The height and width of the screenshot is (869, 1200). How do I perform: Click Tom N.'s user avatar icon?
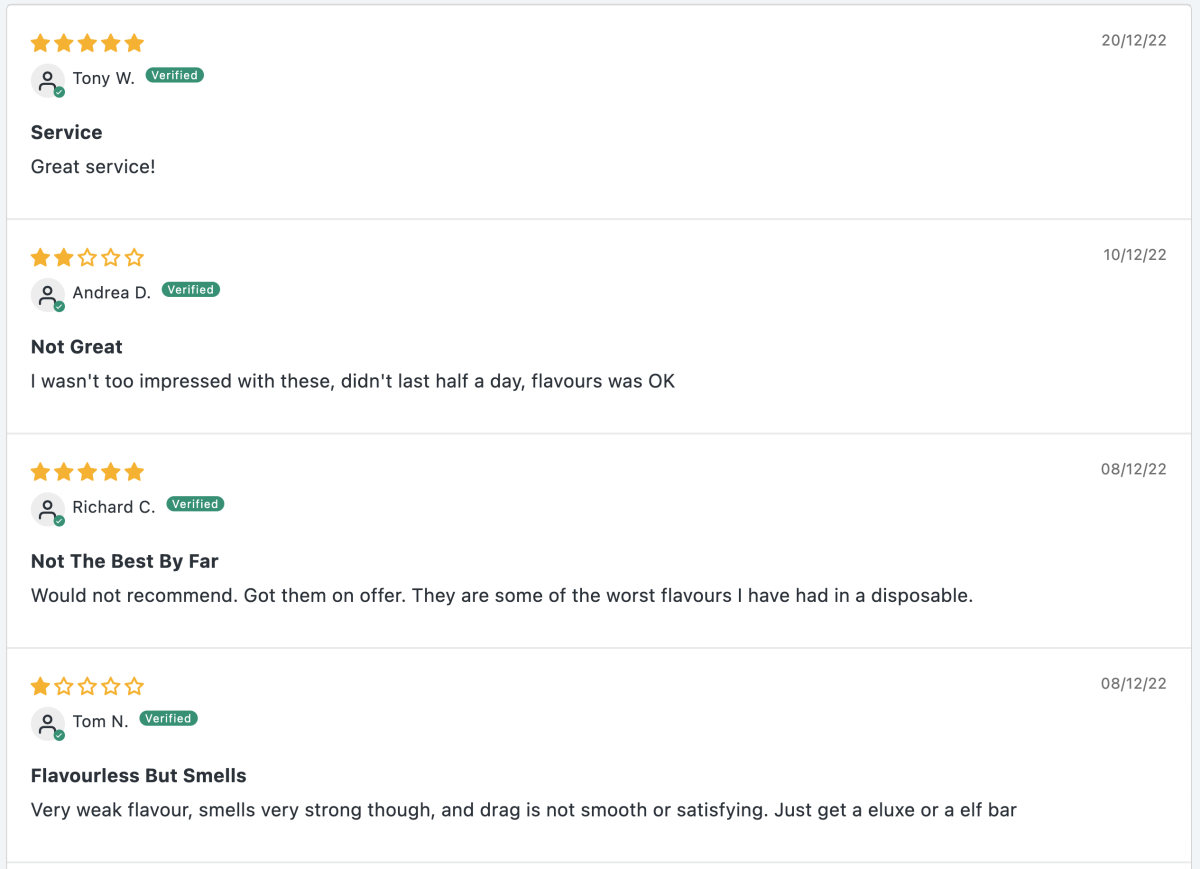[48, 723]
